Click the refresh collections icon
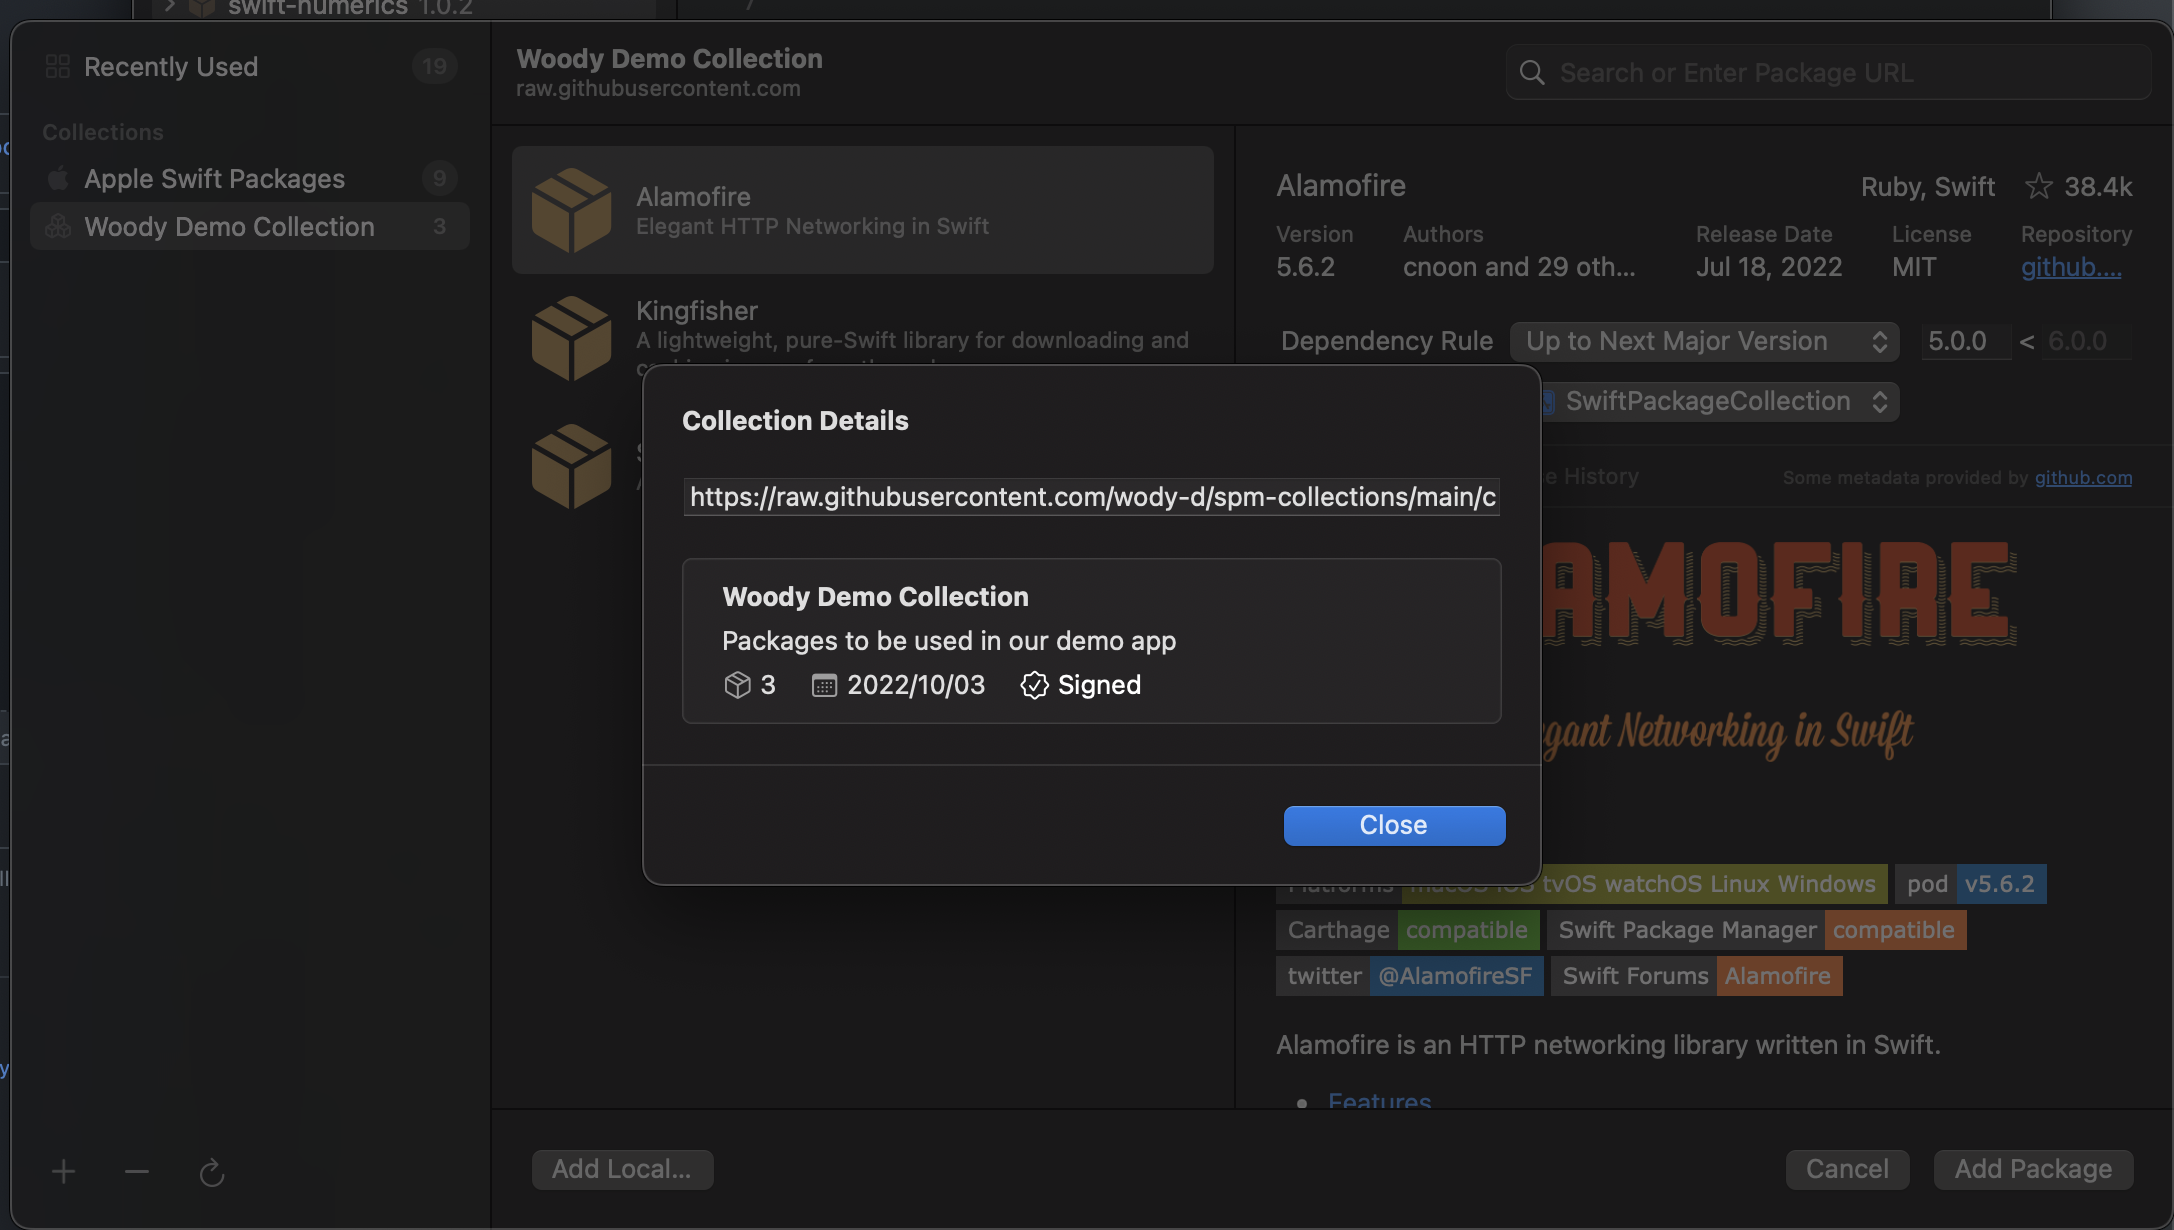The image size is (2174, 1230). point(212,1172)
